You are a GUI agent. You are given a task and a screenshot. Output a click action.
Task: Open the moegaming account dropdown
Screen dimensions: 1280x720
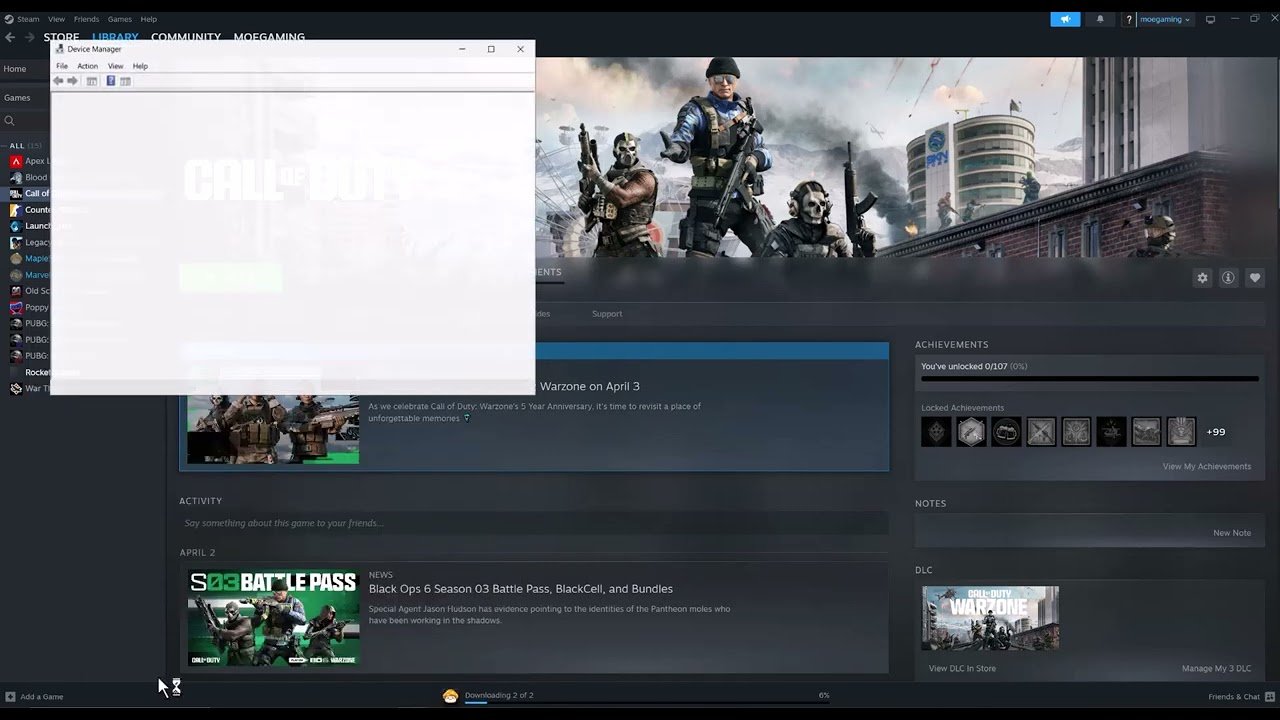pos(1164,19)
